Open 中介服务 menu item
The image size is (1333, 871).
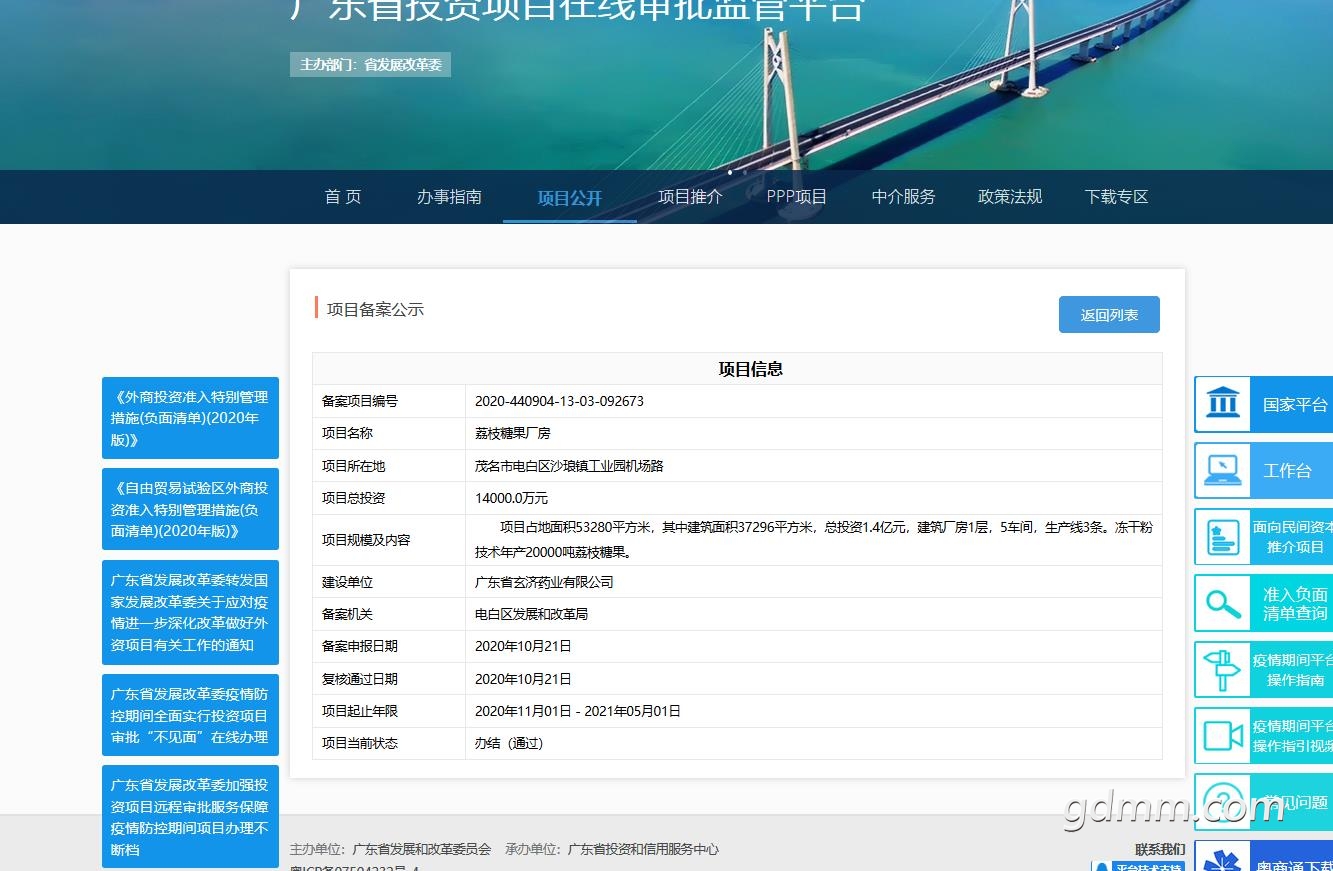903,197
